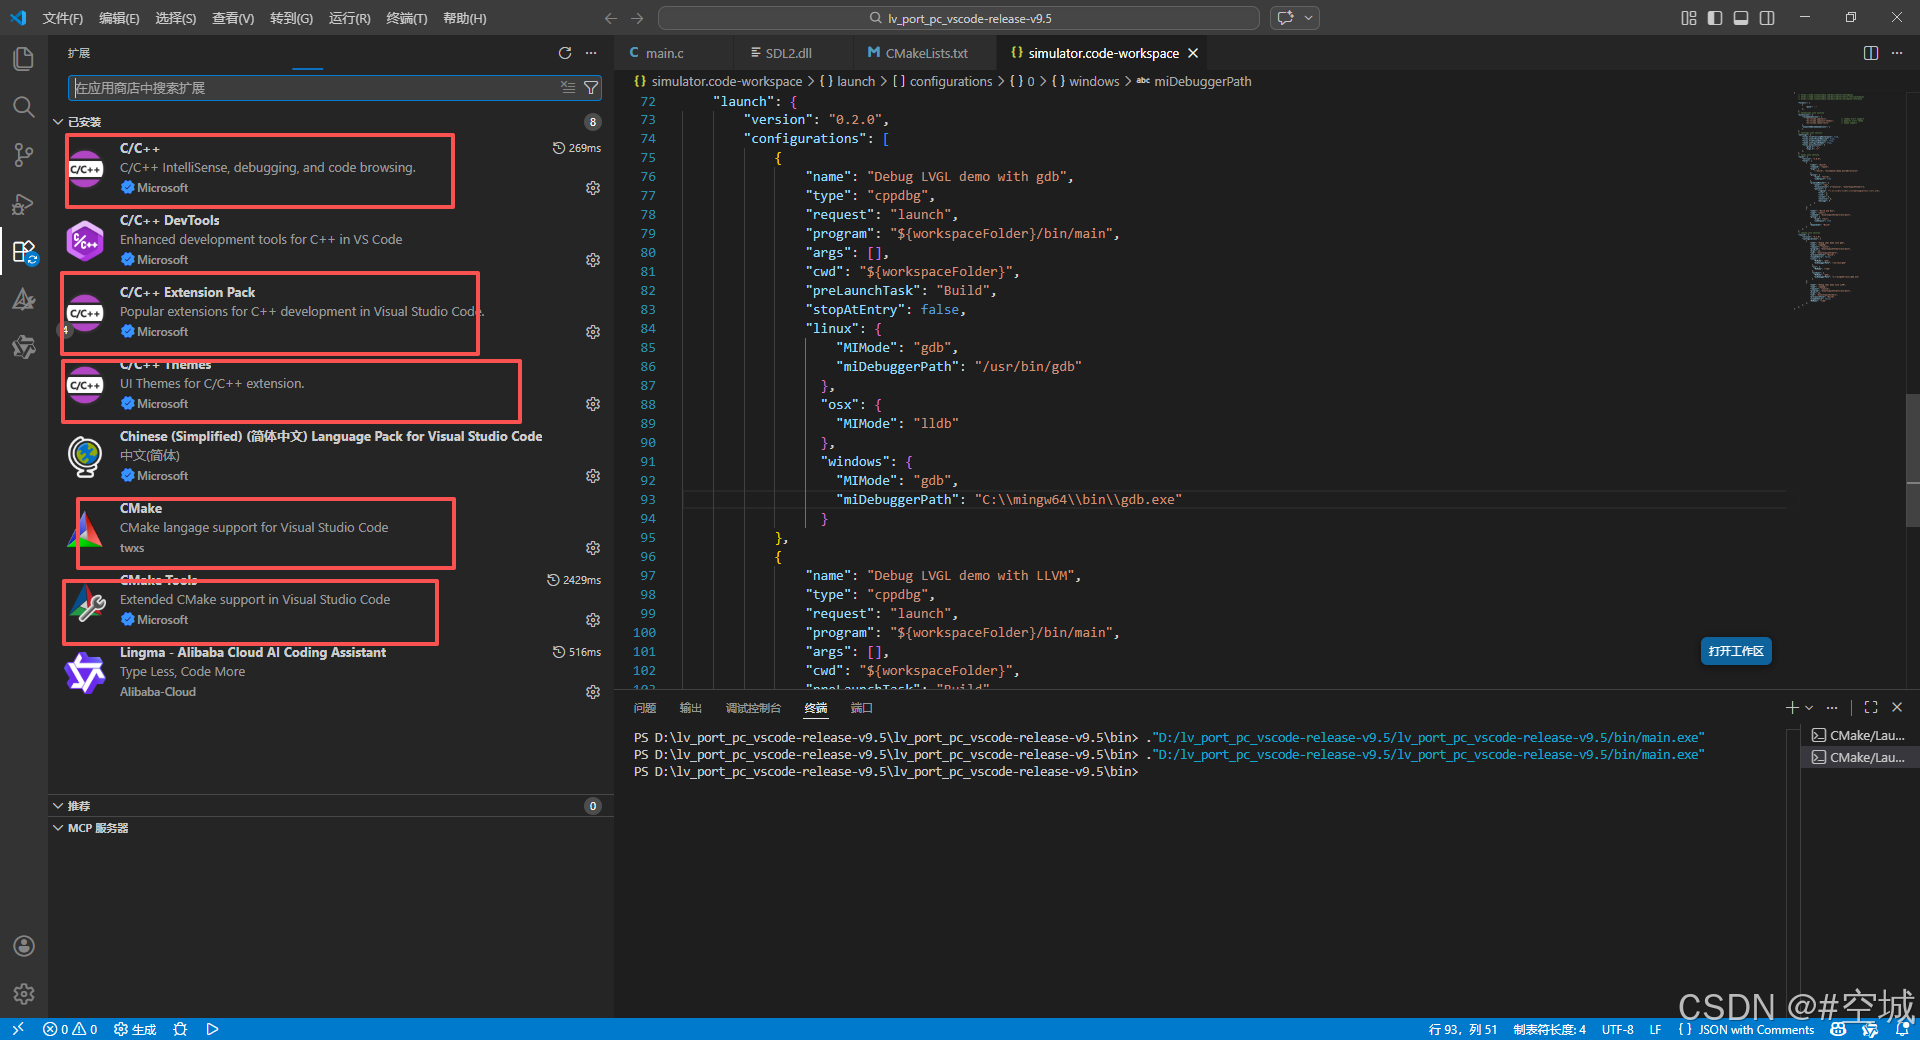Open the Explorer view in activity bar
Image resolution: width=1920 pixels, height=1040 pixels.
[23, 59]
